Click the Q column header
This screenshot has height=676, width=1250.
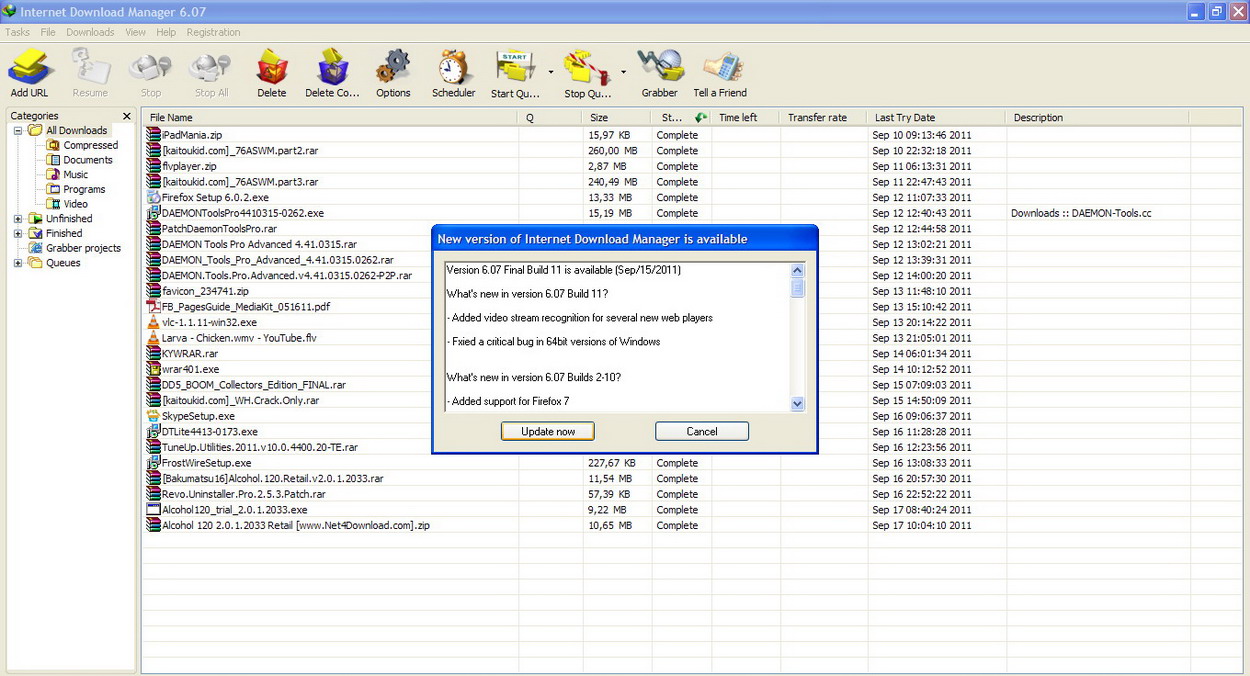[551, 117]
